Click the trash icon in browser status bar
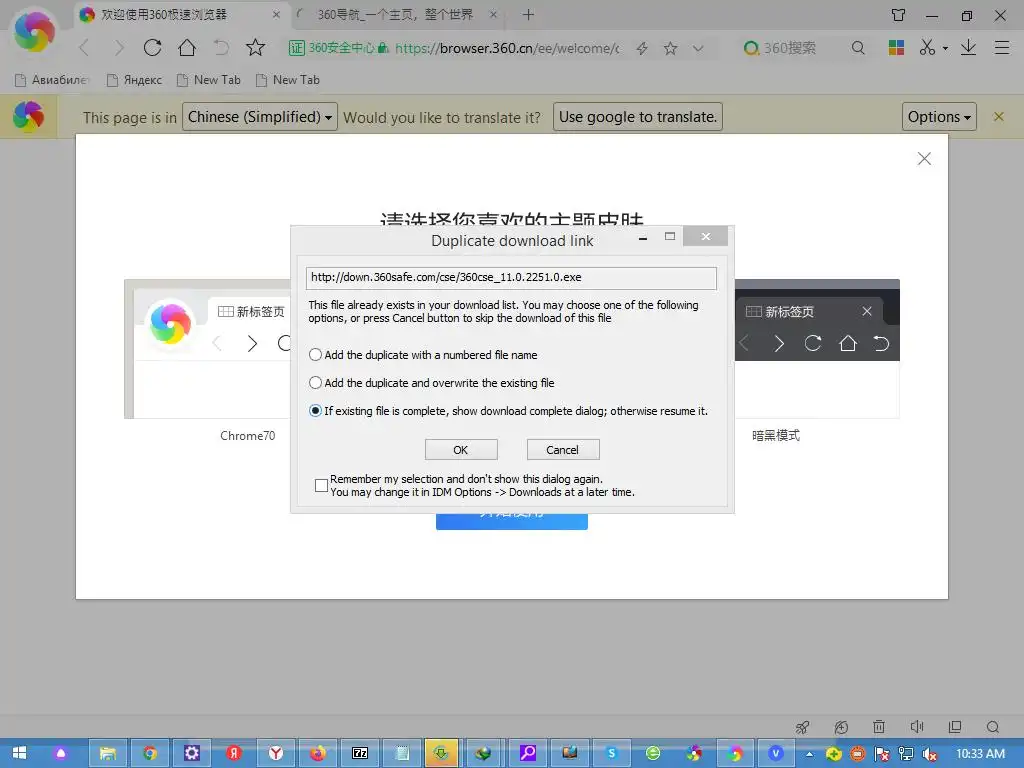1024x768 pixels. 879,727
